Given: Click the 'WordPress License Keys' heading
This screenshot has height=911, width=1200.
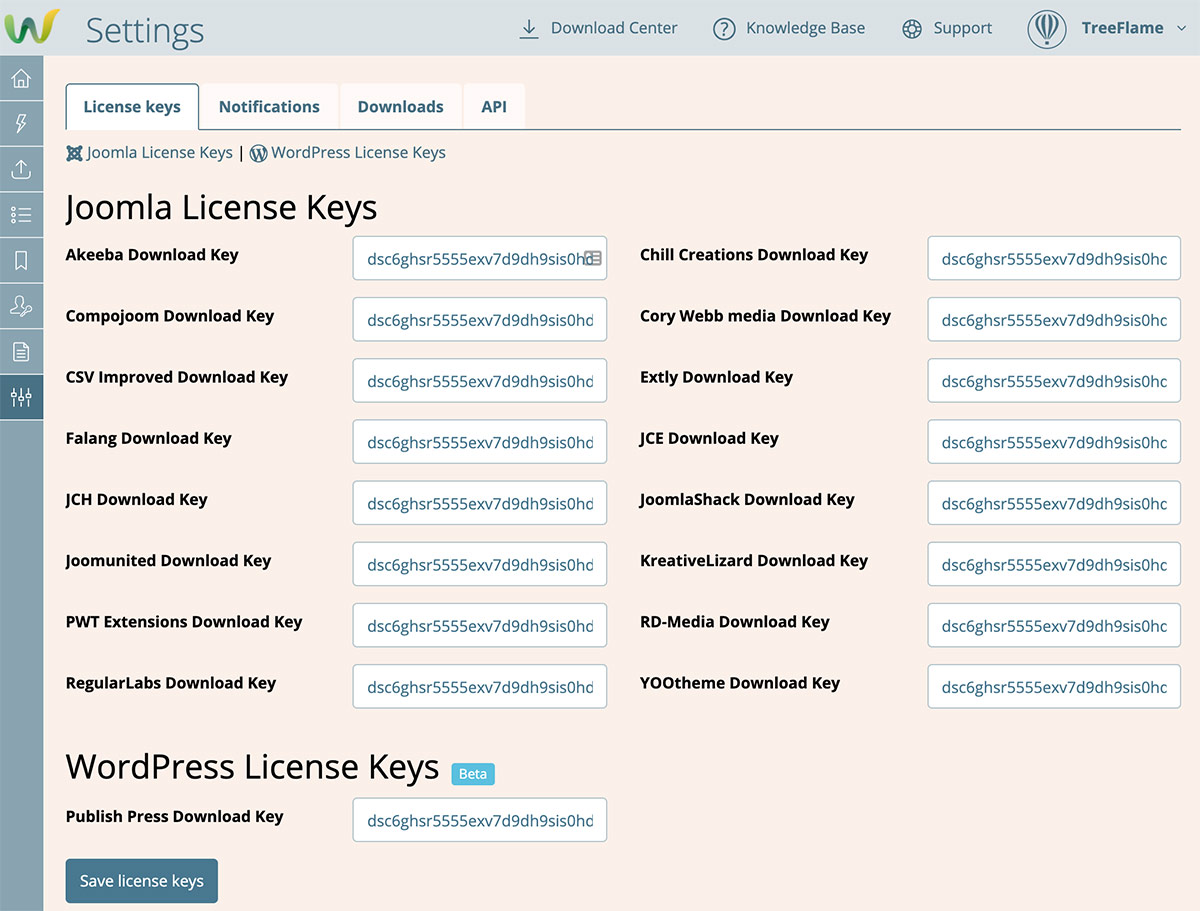Looking at the screenshot, I should (x=253, y=767).
